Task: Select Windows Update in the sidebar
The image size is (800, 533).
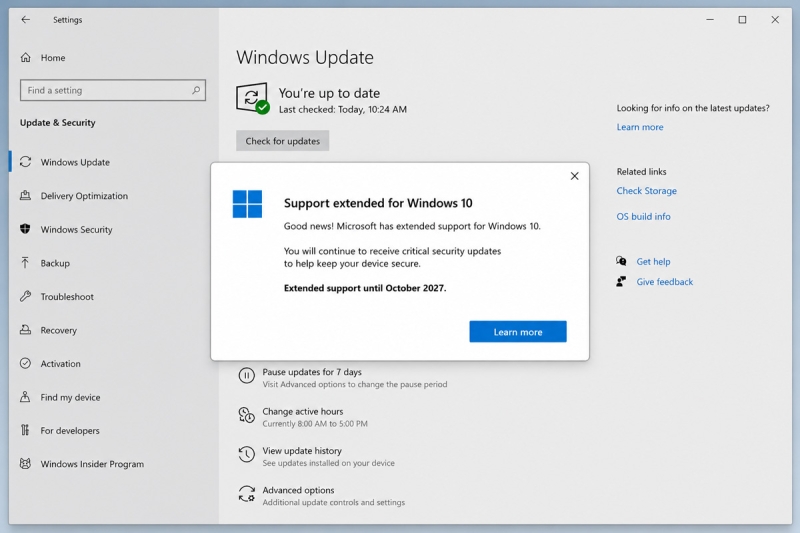Action: coord(75,162)
